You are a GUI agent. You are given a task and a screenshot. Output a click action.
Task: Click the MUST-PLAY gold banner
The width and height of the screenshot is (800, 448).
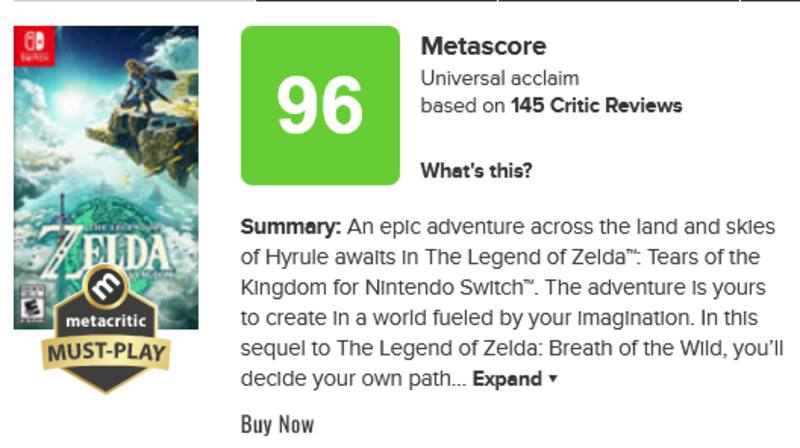106,353
